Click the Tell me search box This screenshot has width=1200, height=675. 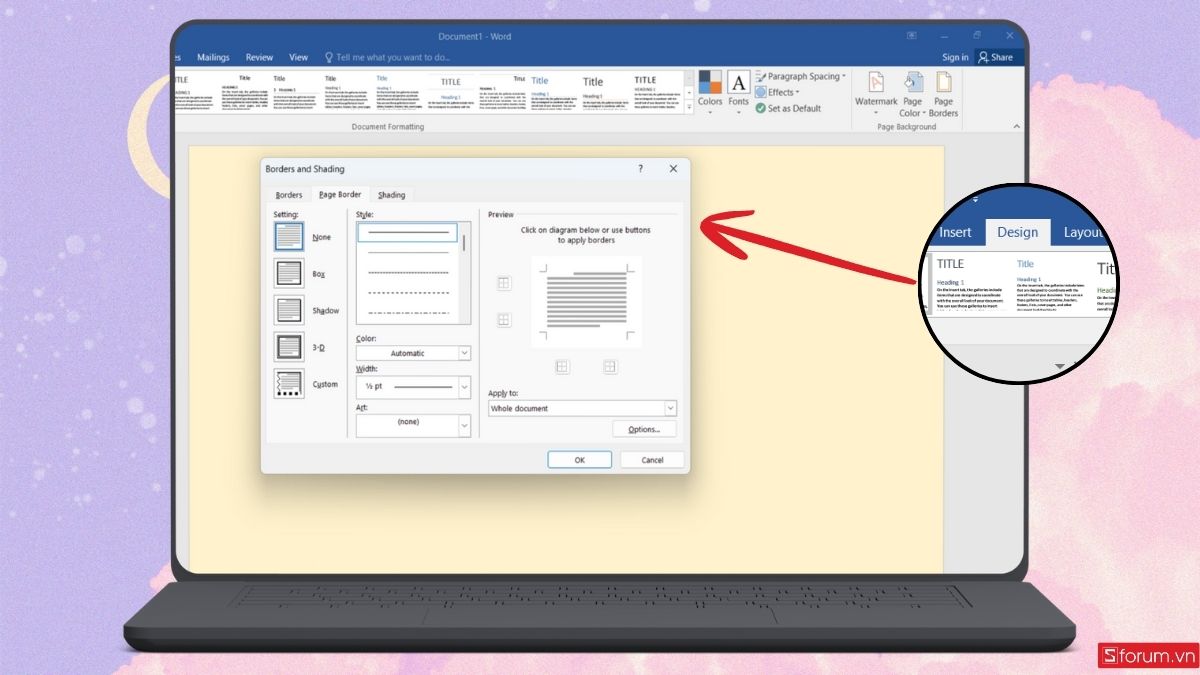pos(388,57)
